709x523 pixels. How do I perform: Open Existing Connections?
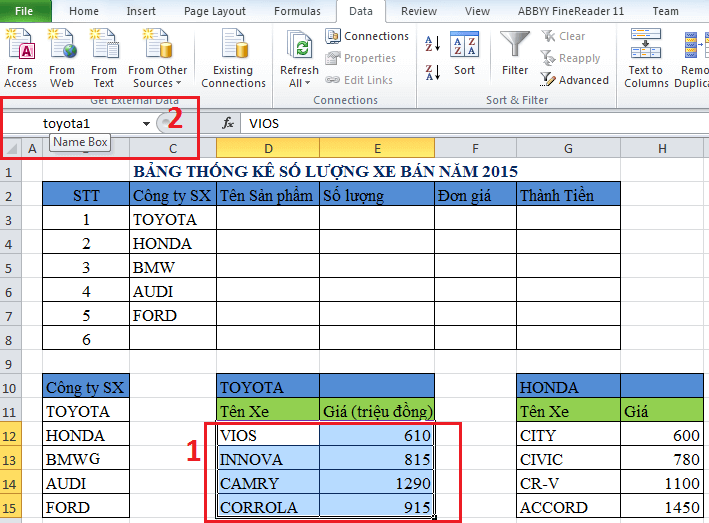click(233, 58)
